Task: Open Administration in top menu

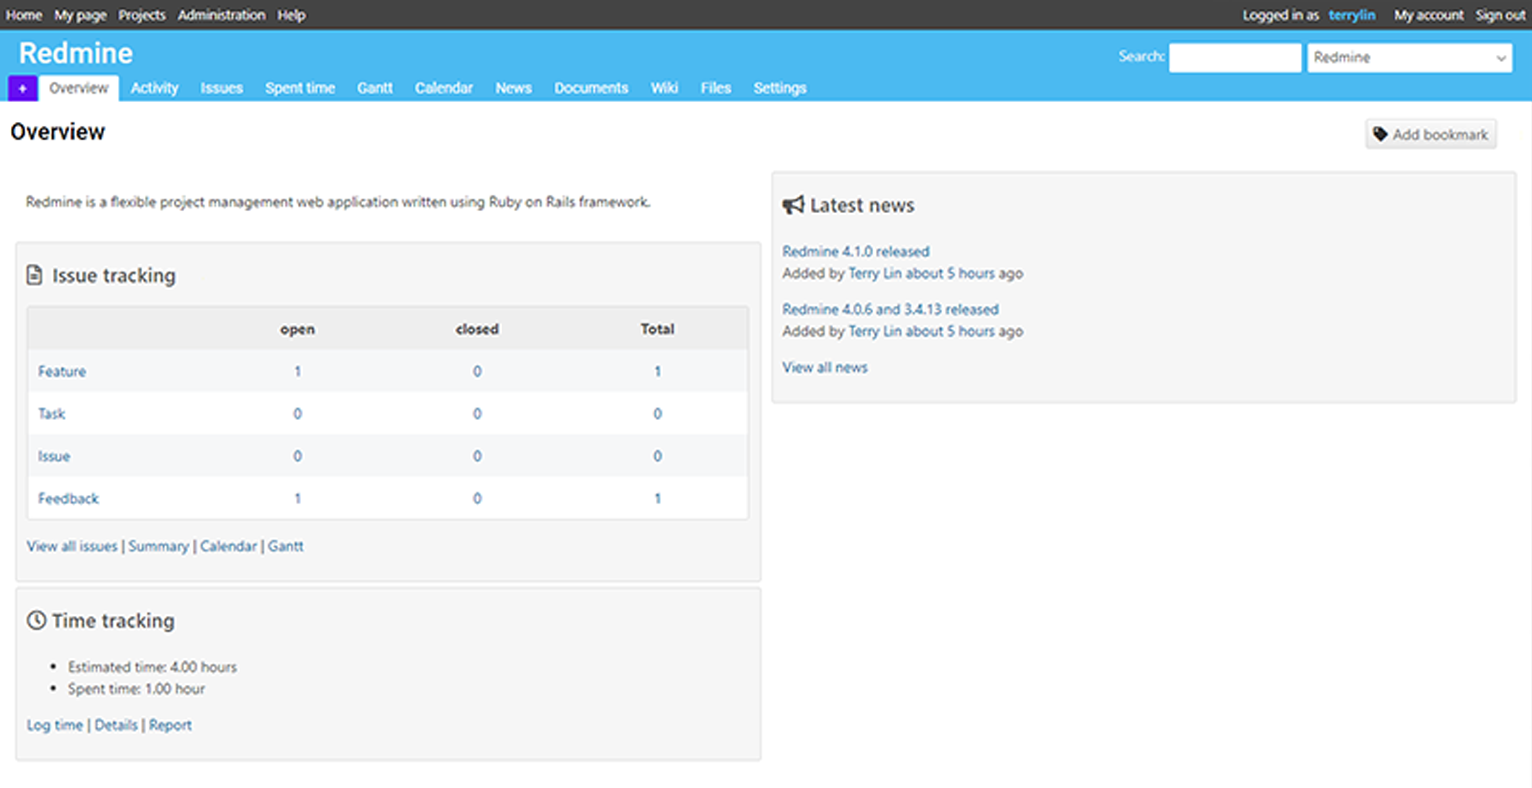Action: 221,15
